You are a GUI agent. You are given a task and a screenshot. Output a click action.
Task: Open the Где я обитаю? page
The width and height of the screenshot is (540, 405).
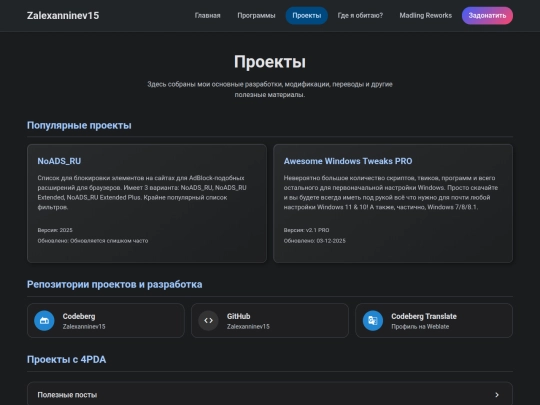360,15
